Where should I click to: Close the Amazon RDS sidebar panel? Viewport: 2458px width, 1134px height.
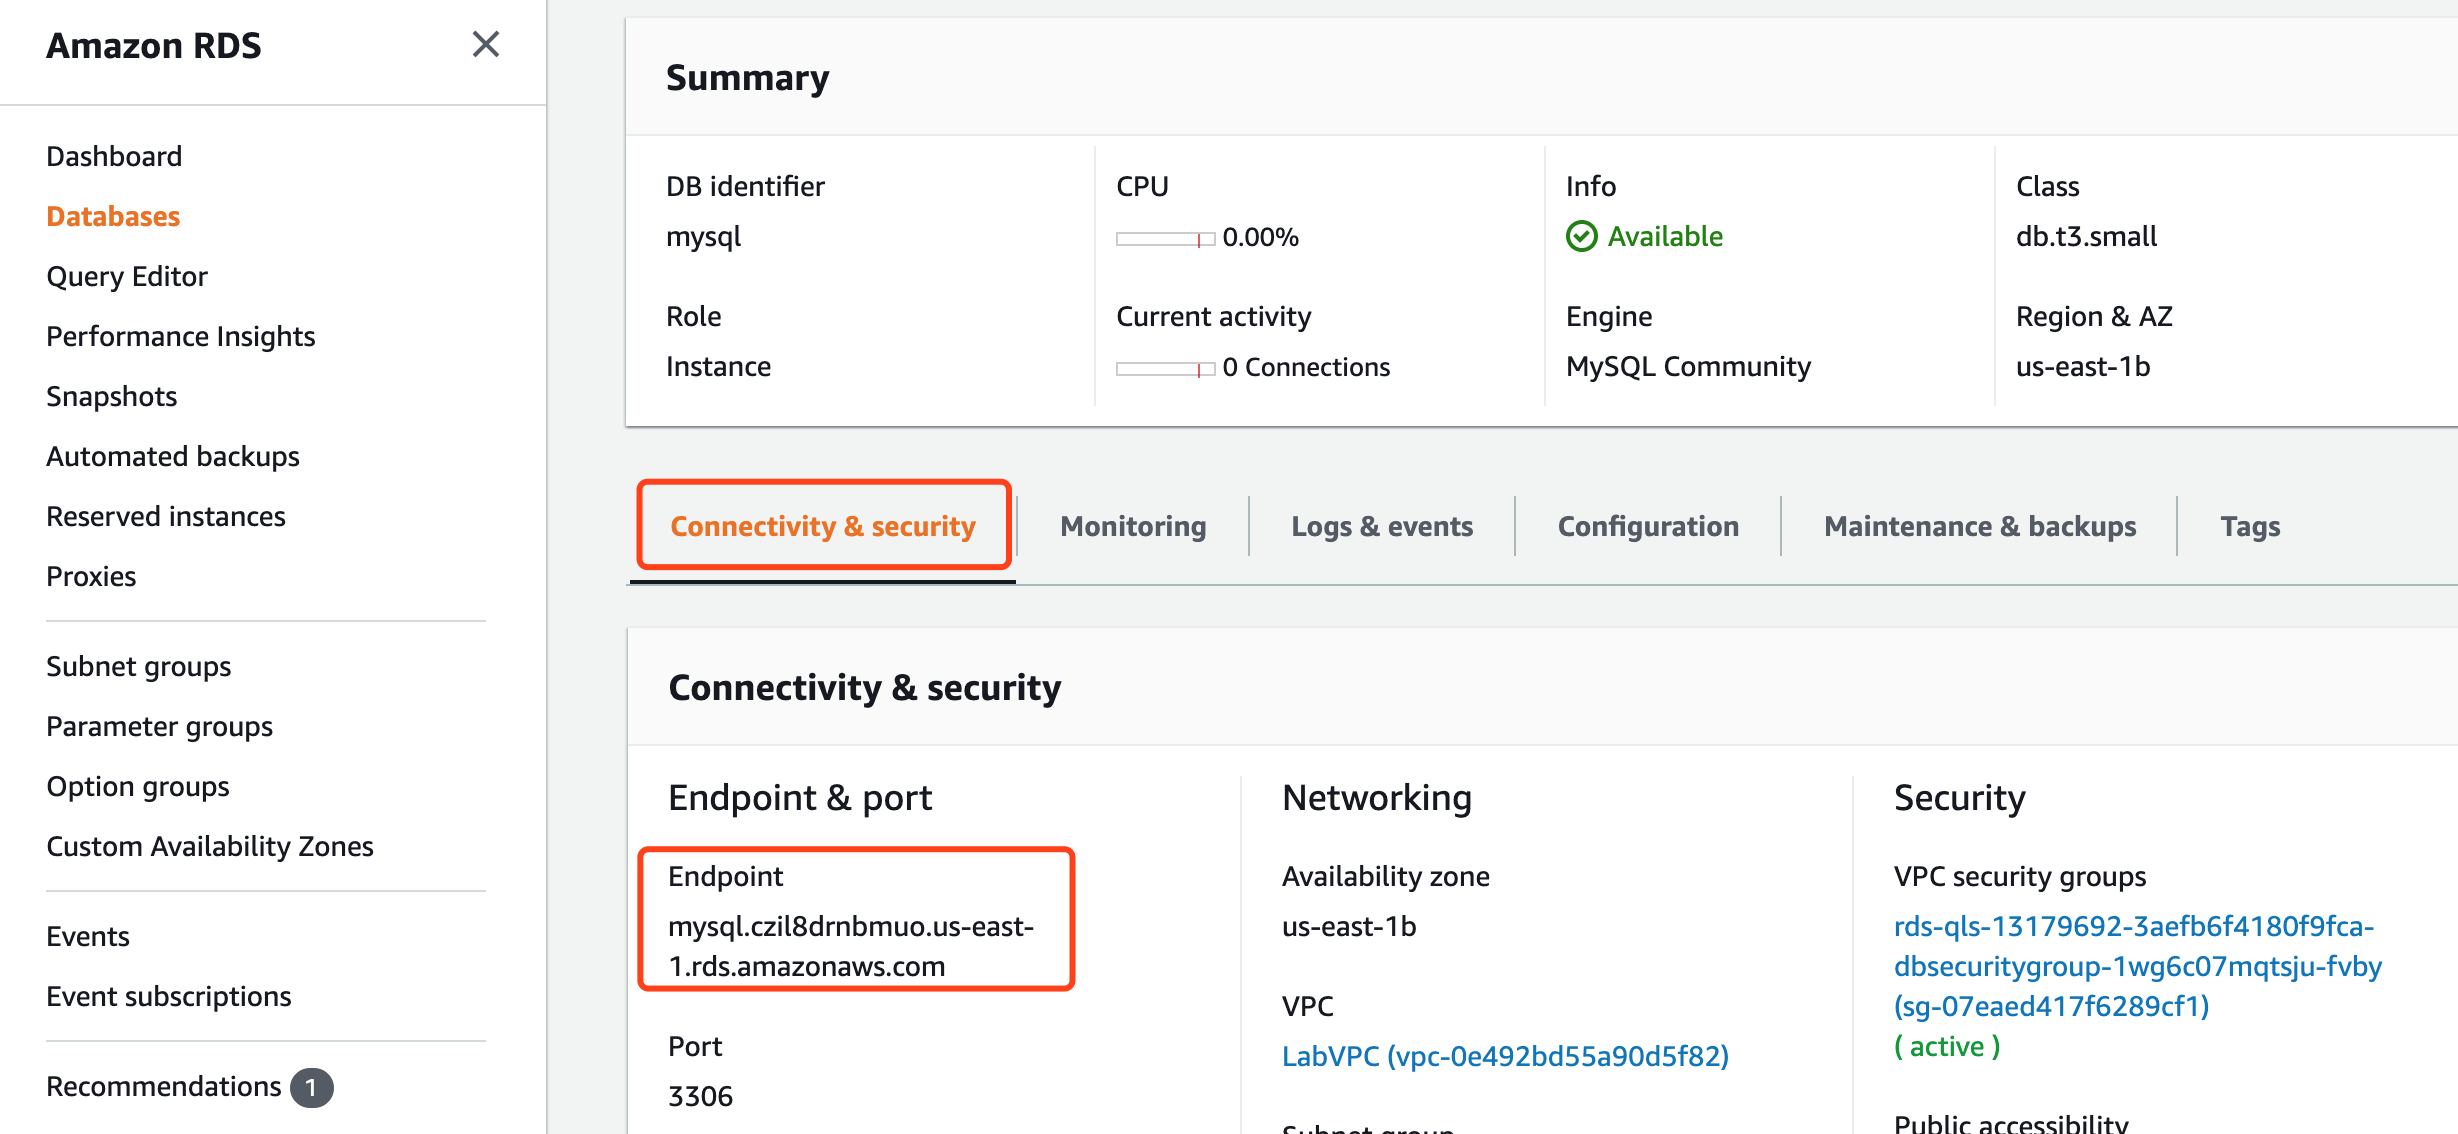pos(485,44)
